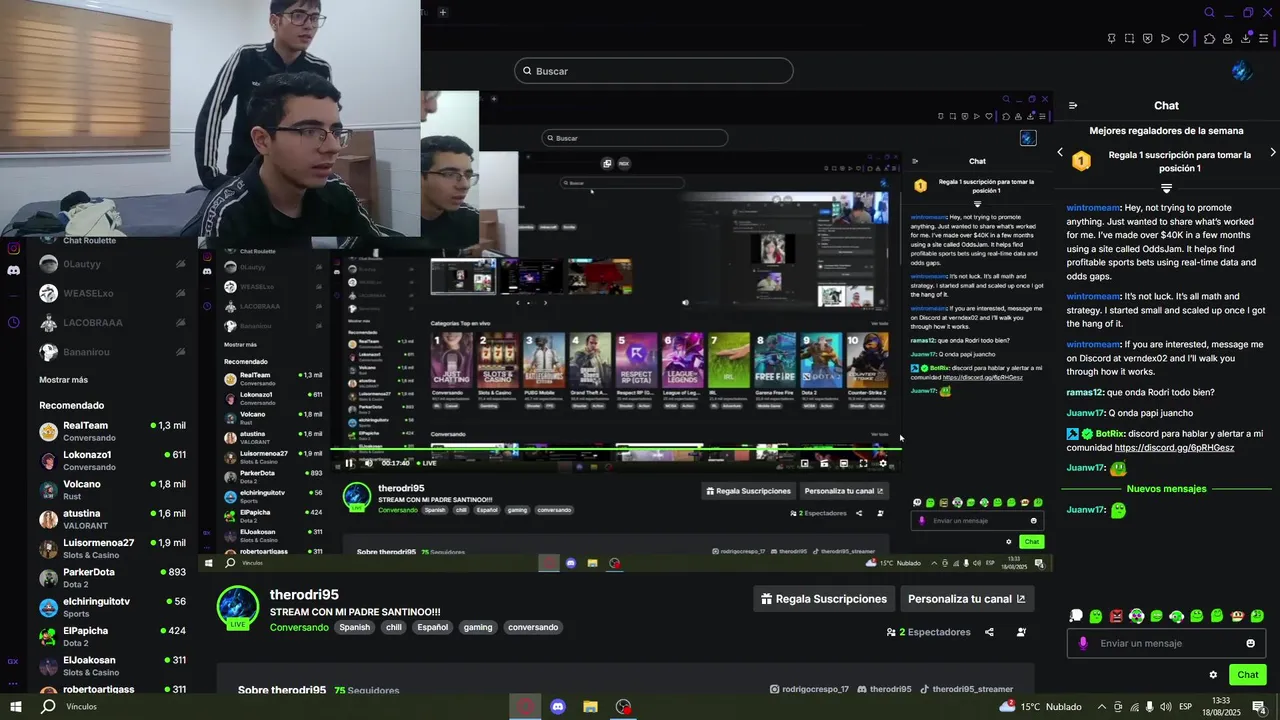Open Discord in Opera sidebar

(13, 271)
